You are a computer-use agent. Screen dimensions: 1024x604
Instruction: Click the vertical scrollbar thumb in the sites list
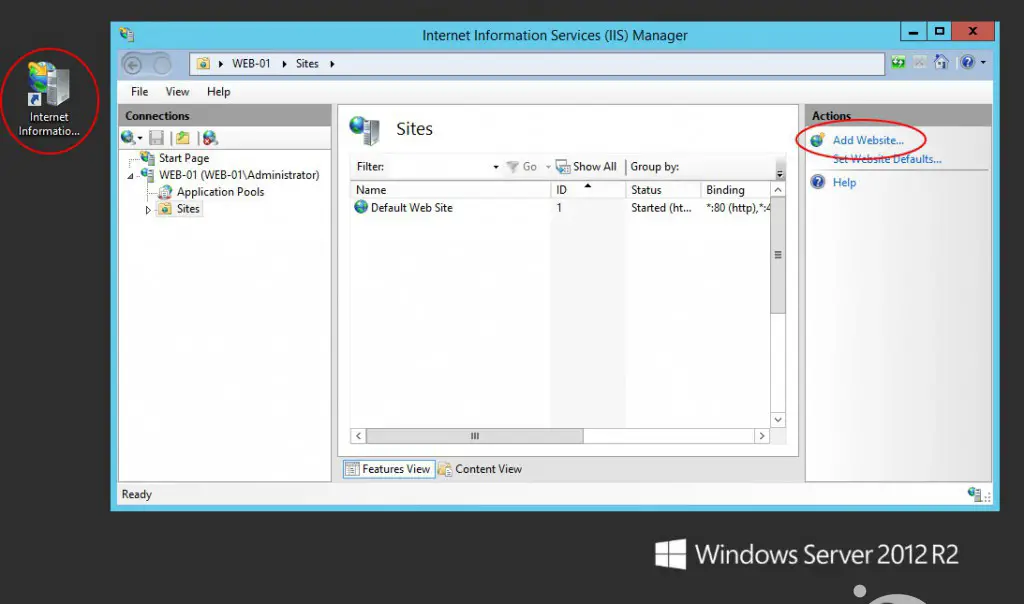[x=778, y=255]
